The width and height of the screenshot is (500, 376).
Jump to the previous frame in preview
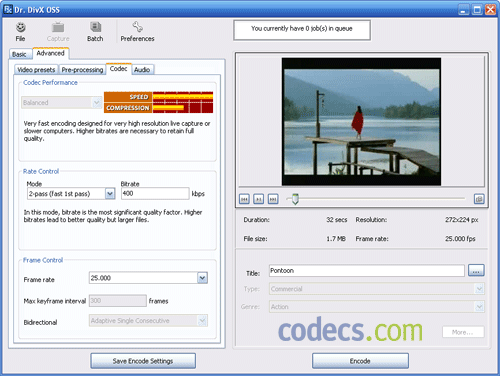click(244, 199)
